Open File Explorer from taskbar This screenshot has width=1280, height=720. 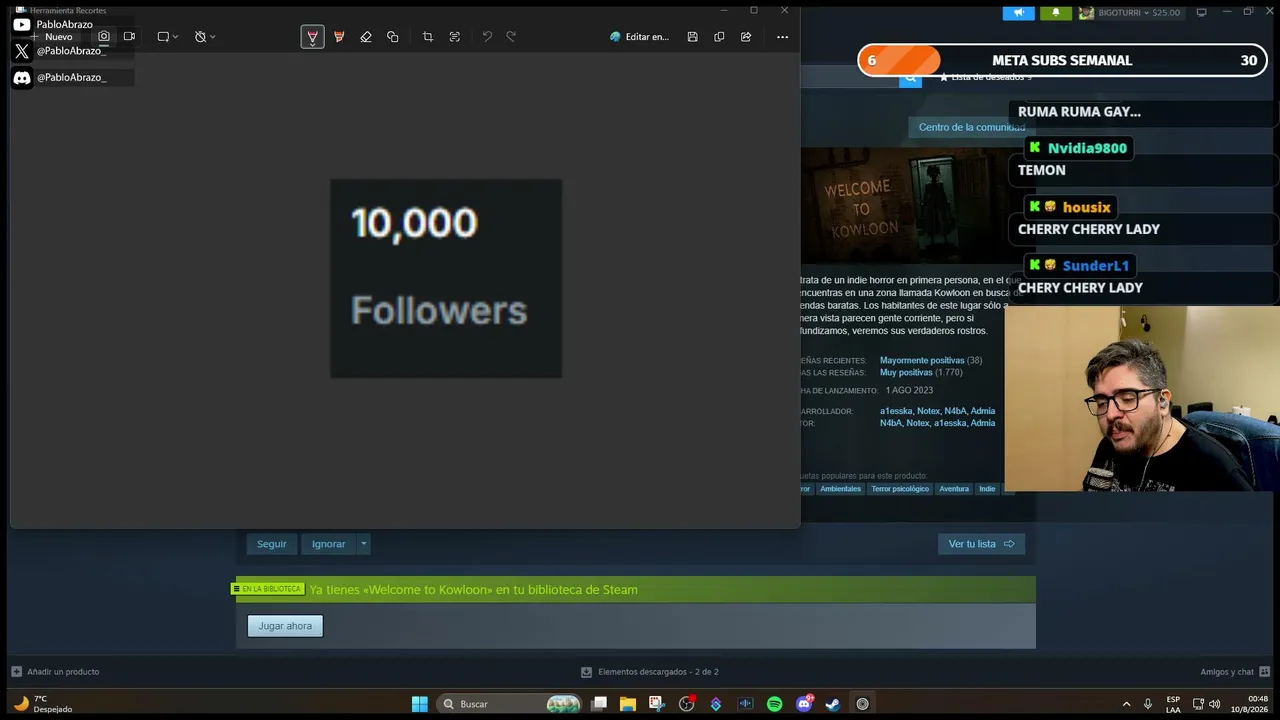628,704
